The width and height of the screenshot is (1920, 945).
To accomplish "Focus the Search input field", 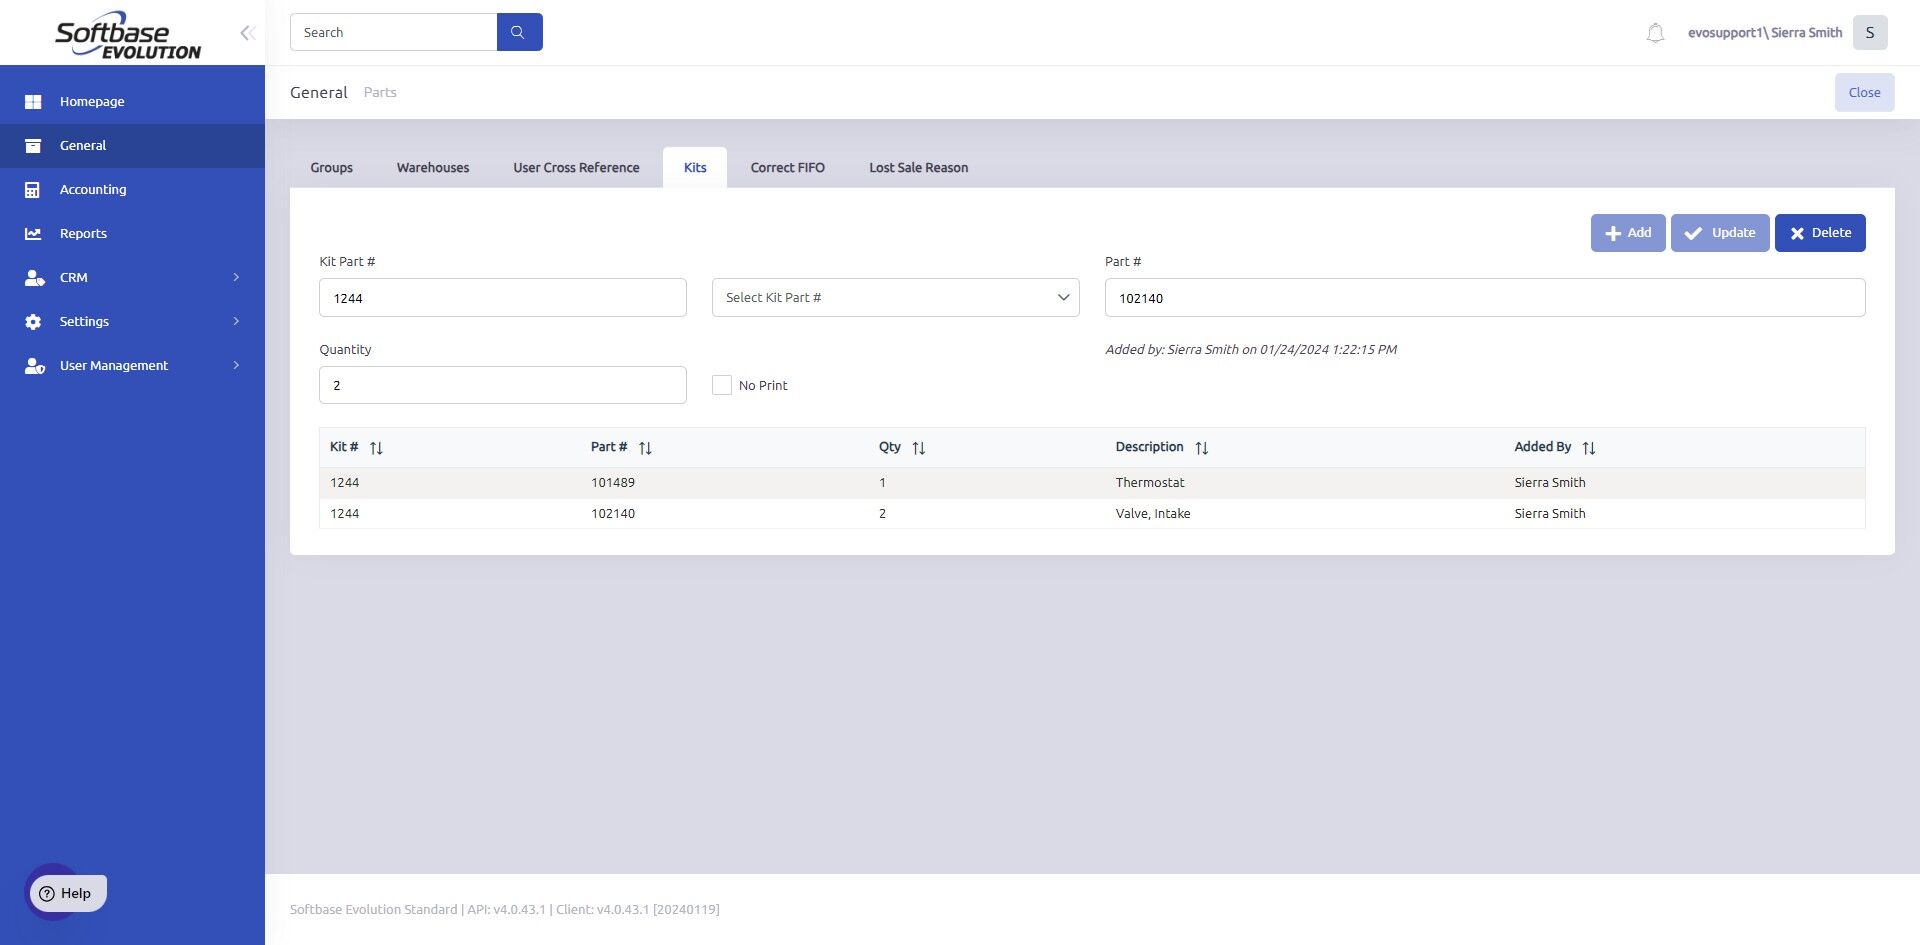I will click(393, 32).
